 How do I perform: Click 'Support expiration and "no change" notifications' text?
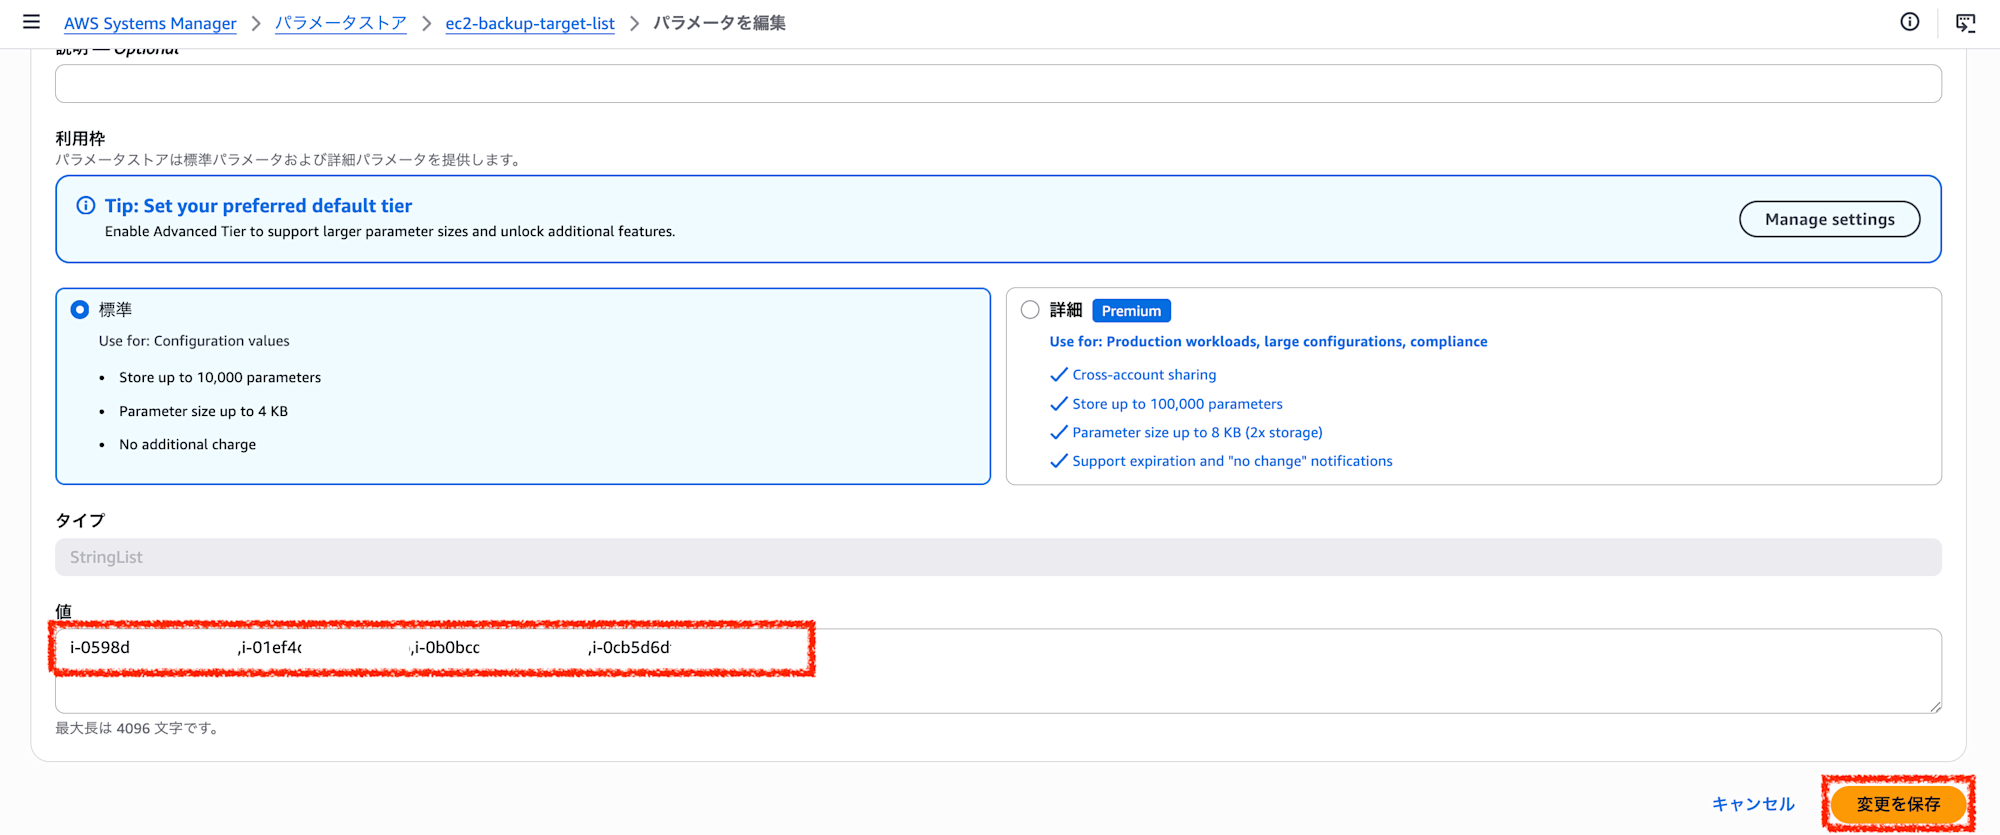tap(1232, 461)
